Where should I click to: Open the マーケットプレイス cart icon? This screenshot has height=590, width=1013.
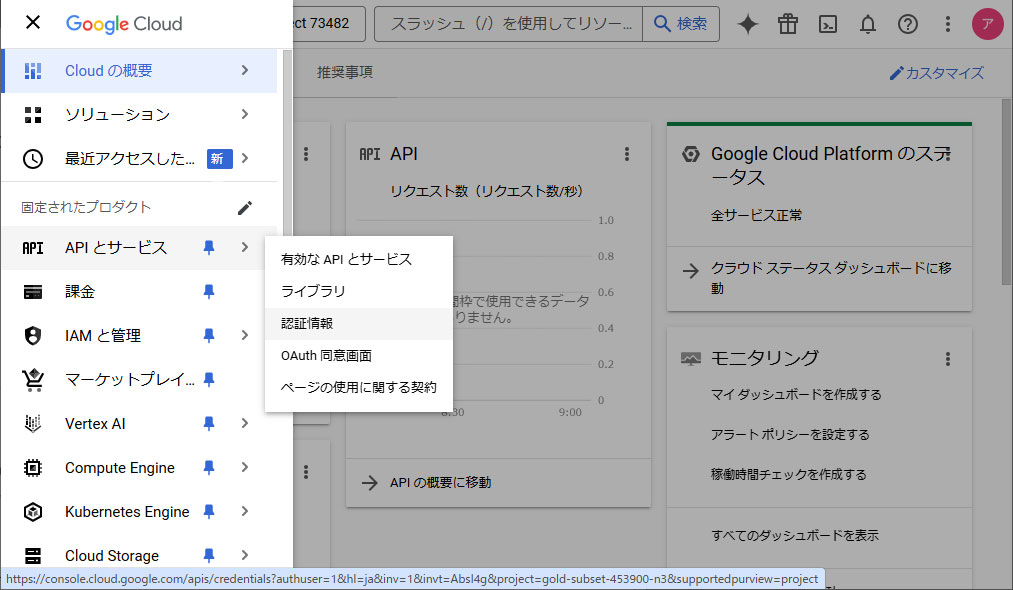click(x=32, y=380)
